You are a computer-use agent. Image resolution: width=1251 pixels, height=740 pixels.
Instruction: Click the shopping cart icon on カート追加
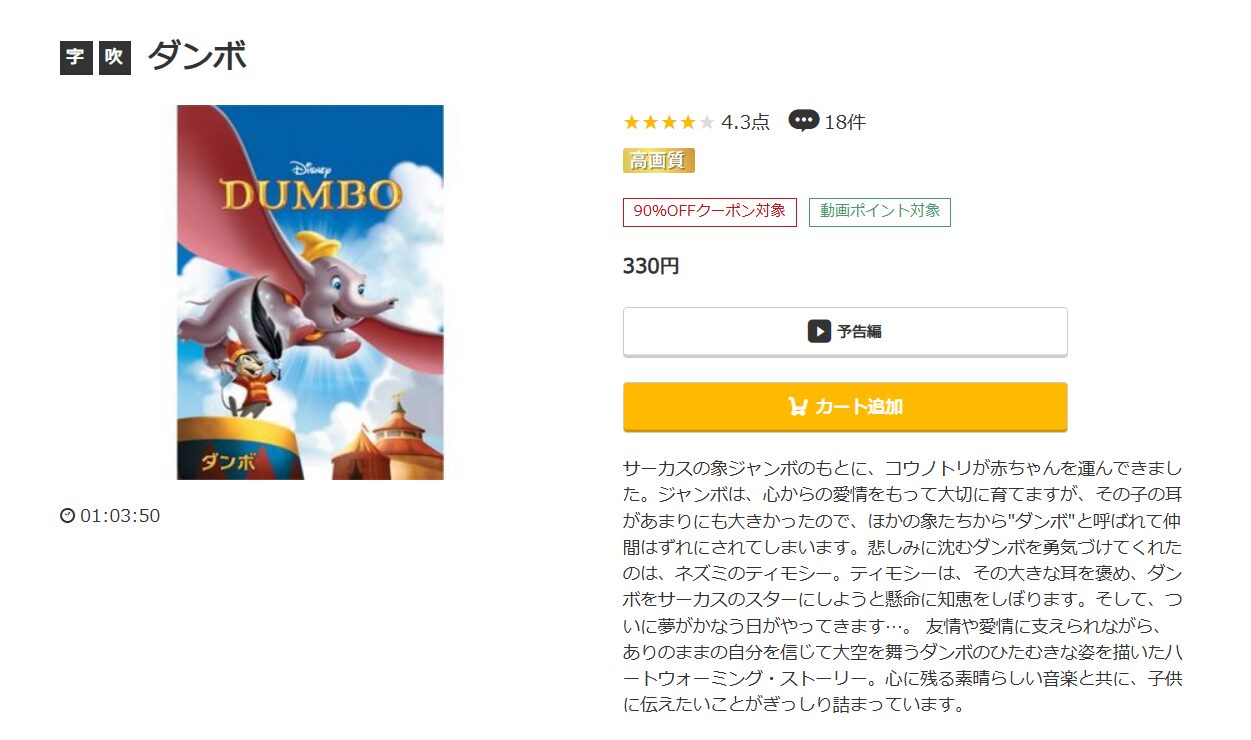click(798, 406)
